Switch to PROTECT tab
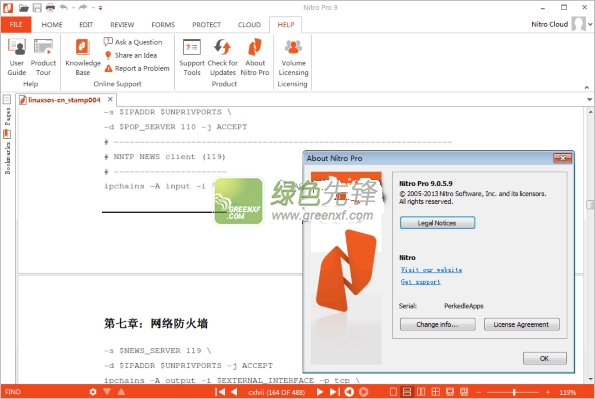The image size is (595, 399). 206,25
